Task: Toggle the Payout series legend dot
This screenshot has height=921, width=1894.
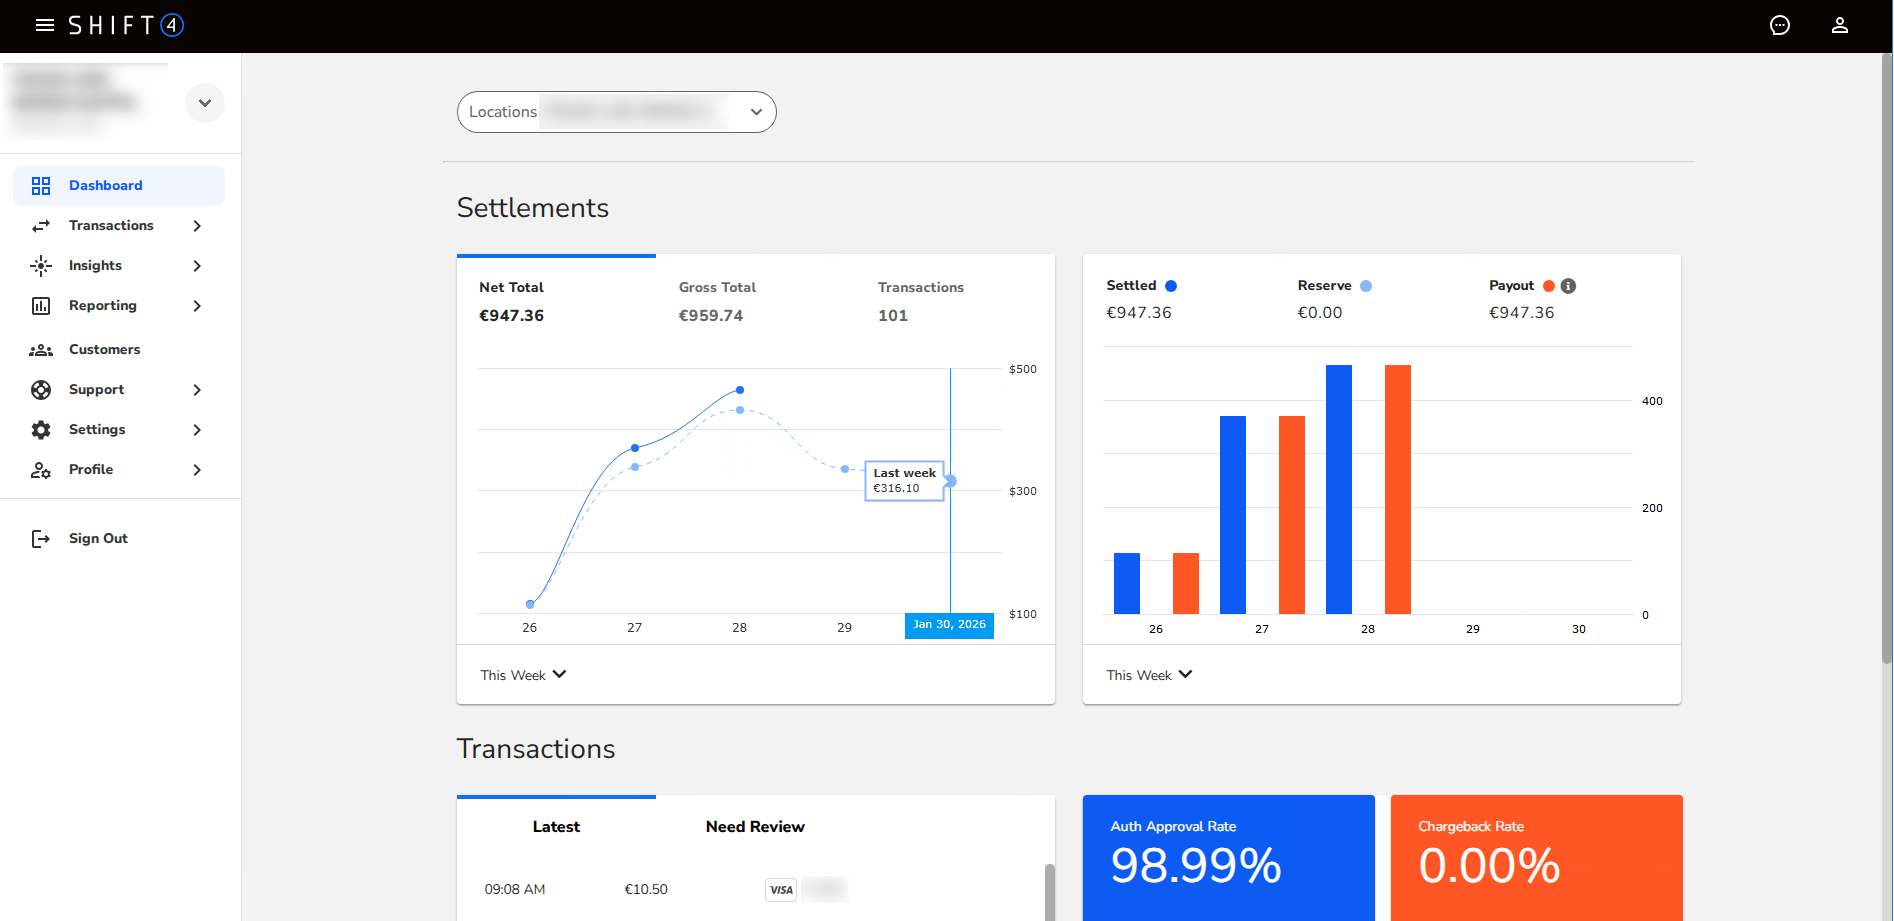Action: [x=1549, y=286]
